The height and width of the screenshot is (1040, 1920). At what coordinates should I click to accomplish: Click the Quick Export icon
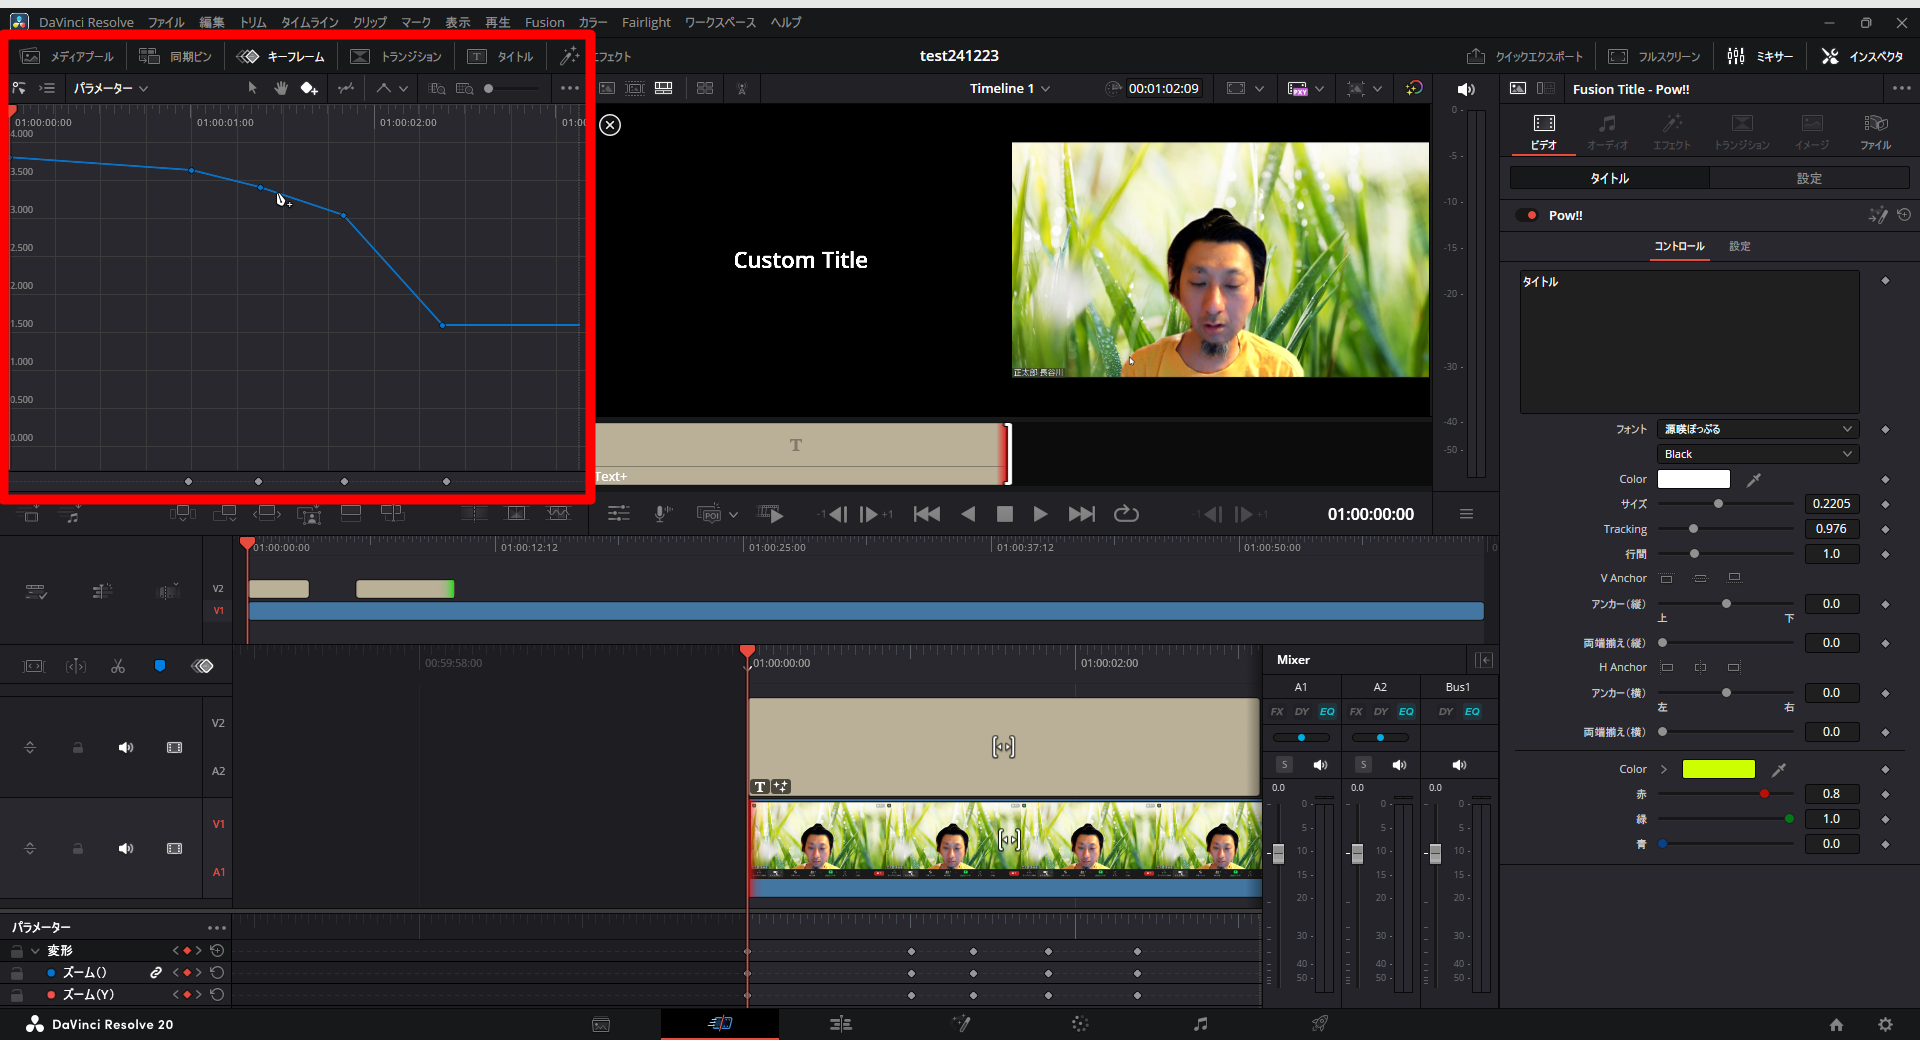tap(1475, 57)
